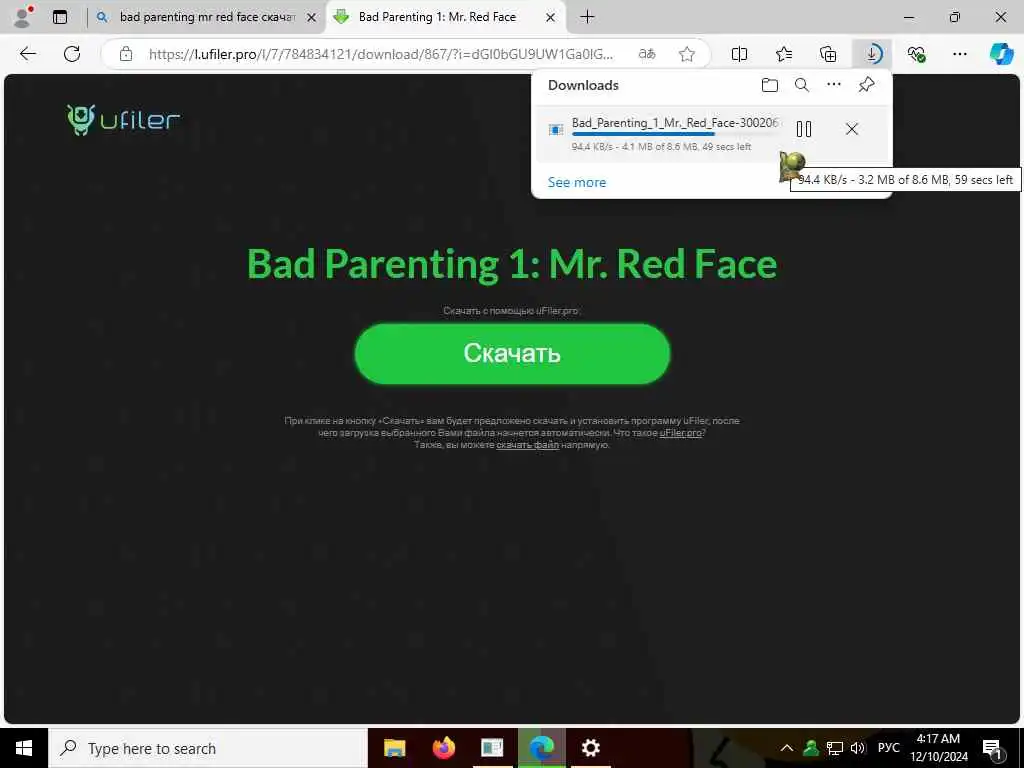1024x768 pixels.
Task: Add this page to favorites star
Action: (x=686, y=54)
